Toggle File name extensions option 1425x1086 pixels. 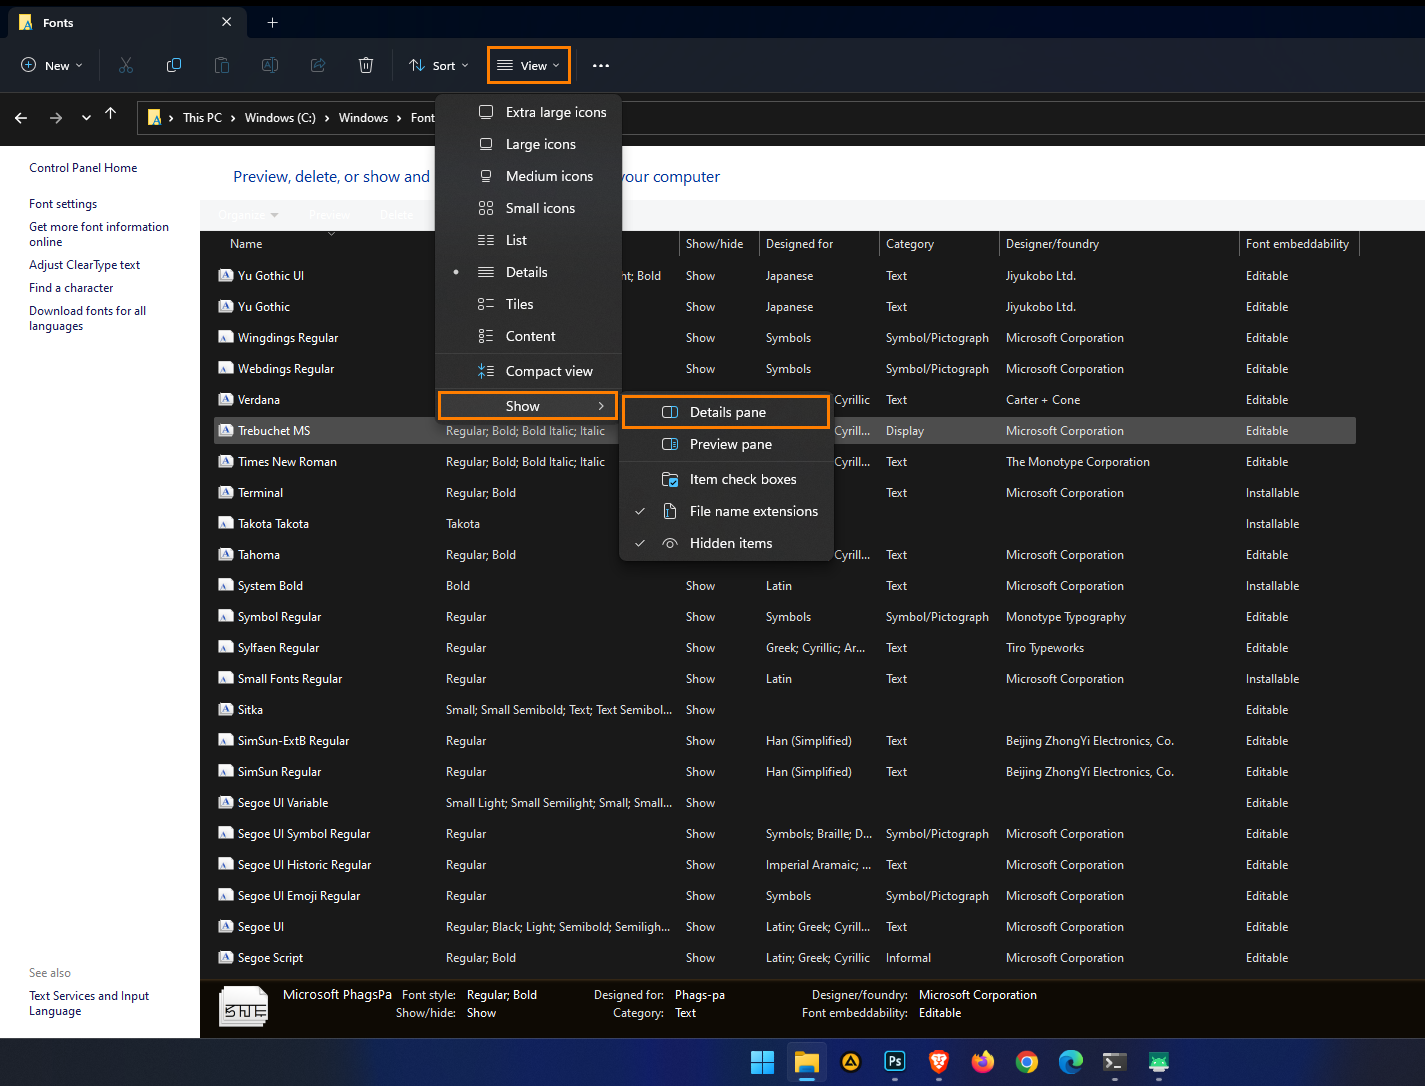tap(727, 511)
